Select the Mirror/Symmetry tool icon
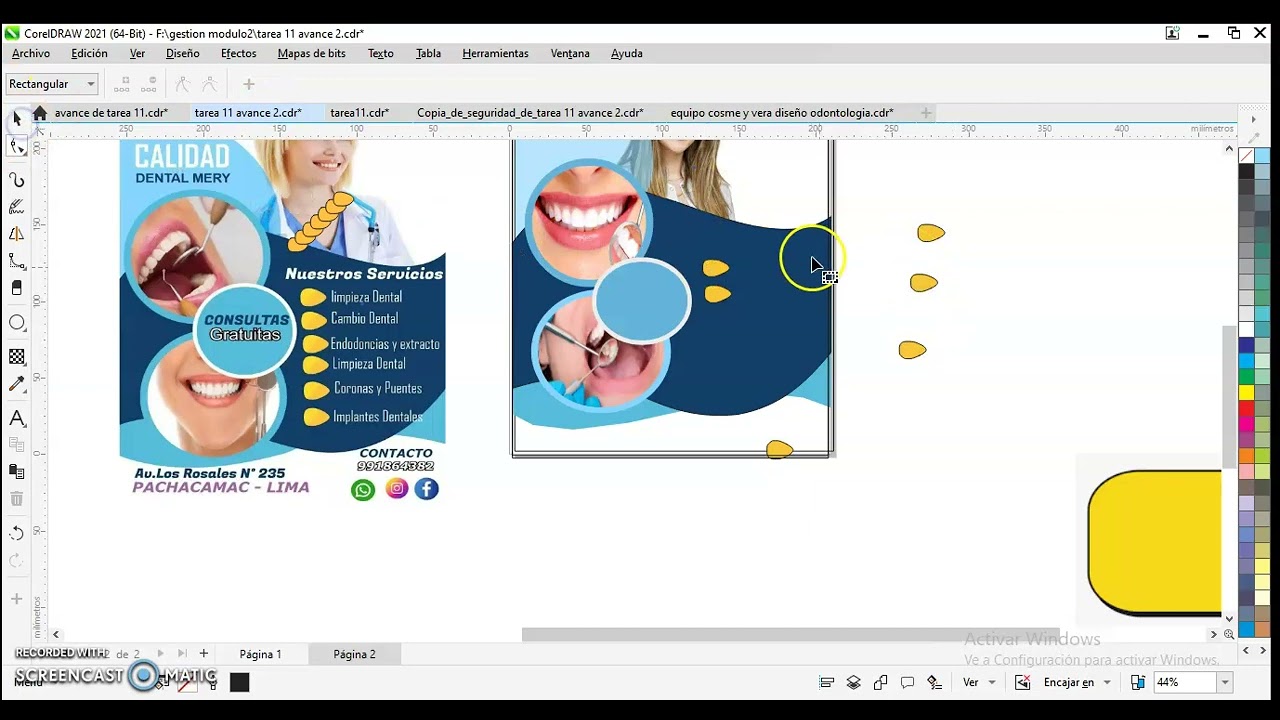The height and width of the screenshot is (720, 1280). [16, 234]
